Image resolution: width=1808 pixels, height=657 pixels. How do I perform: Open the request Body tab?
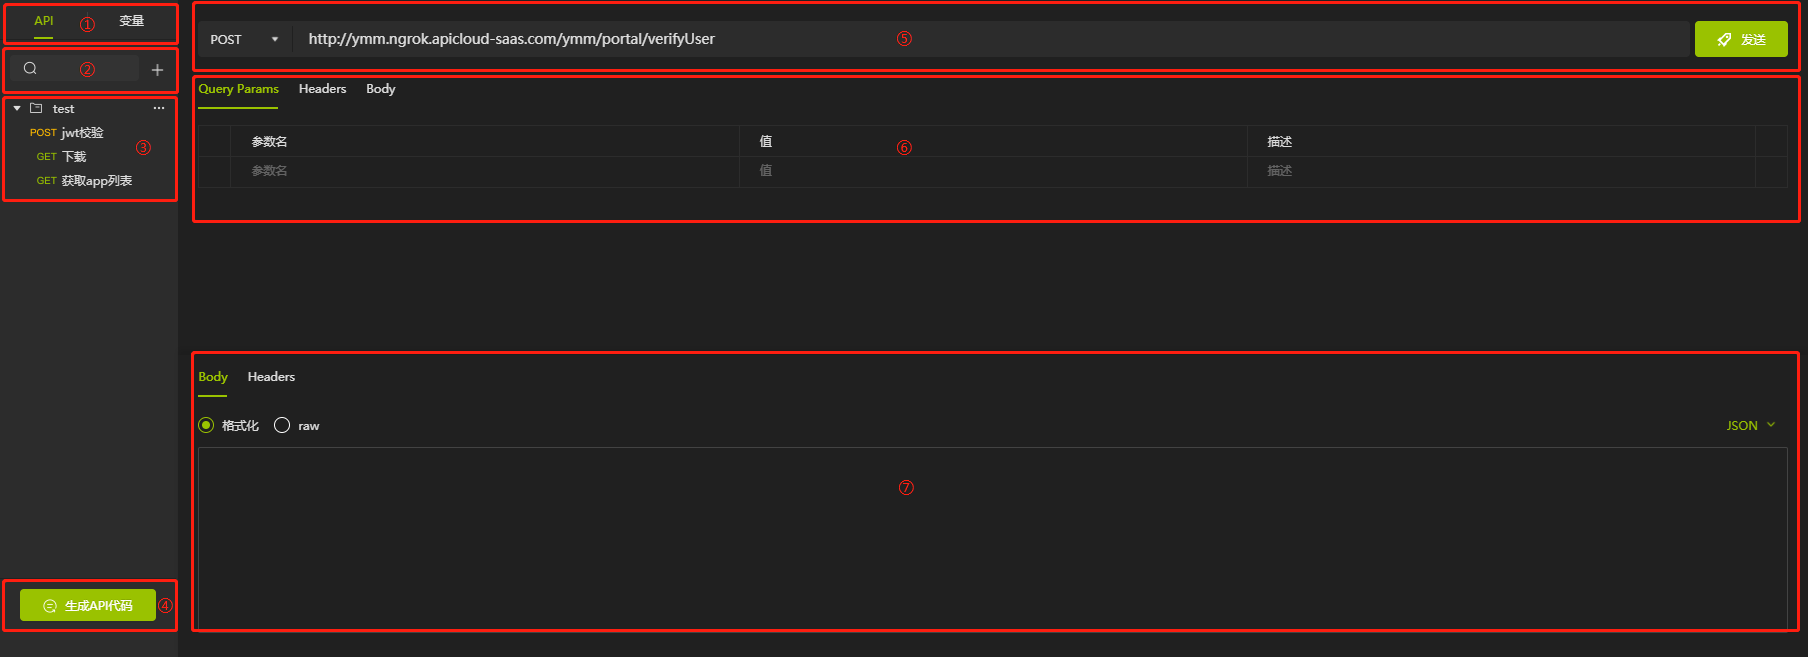click(x=380, y=89)
